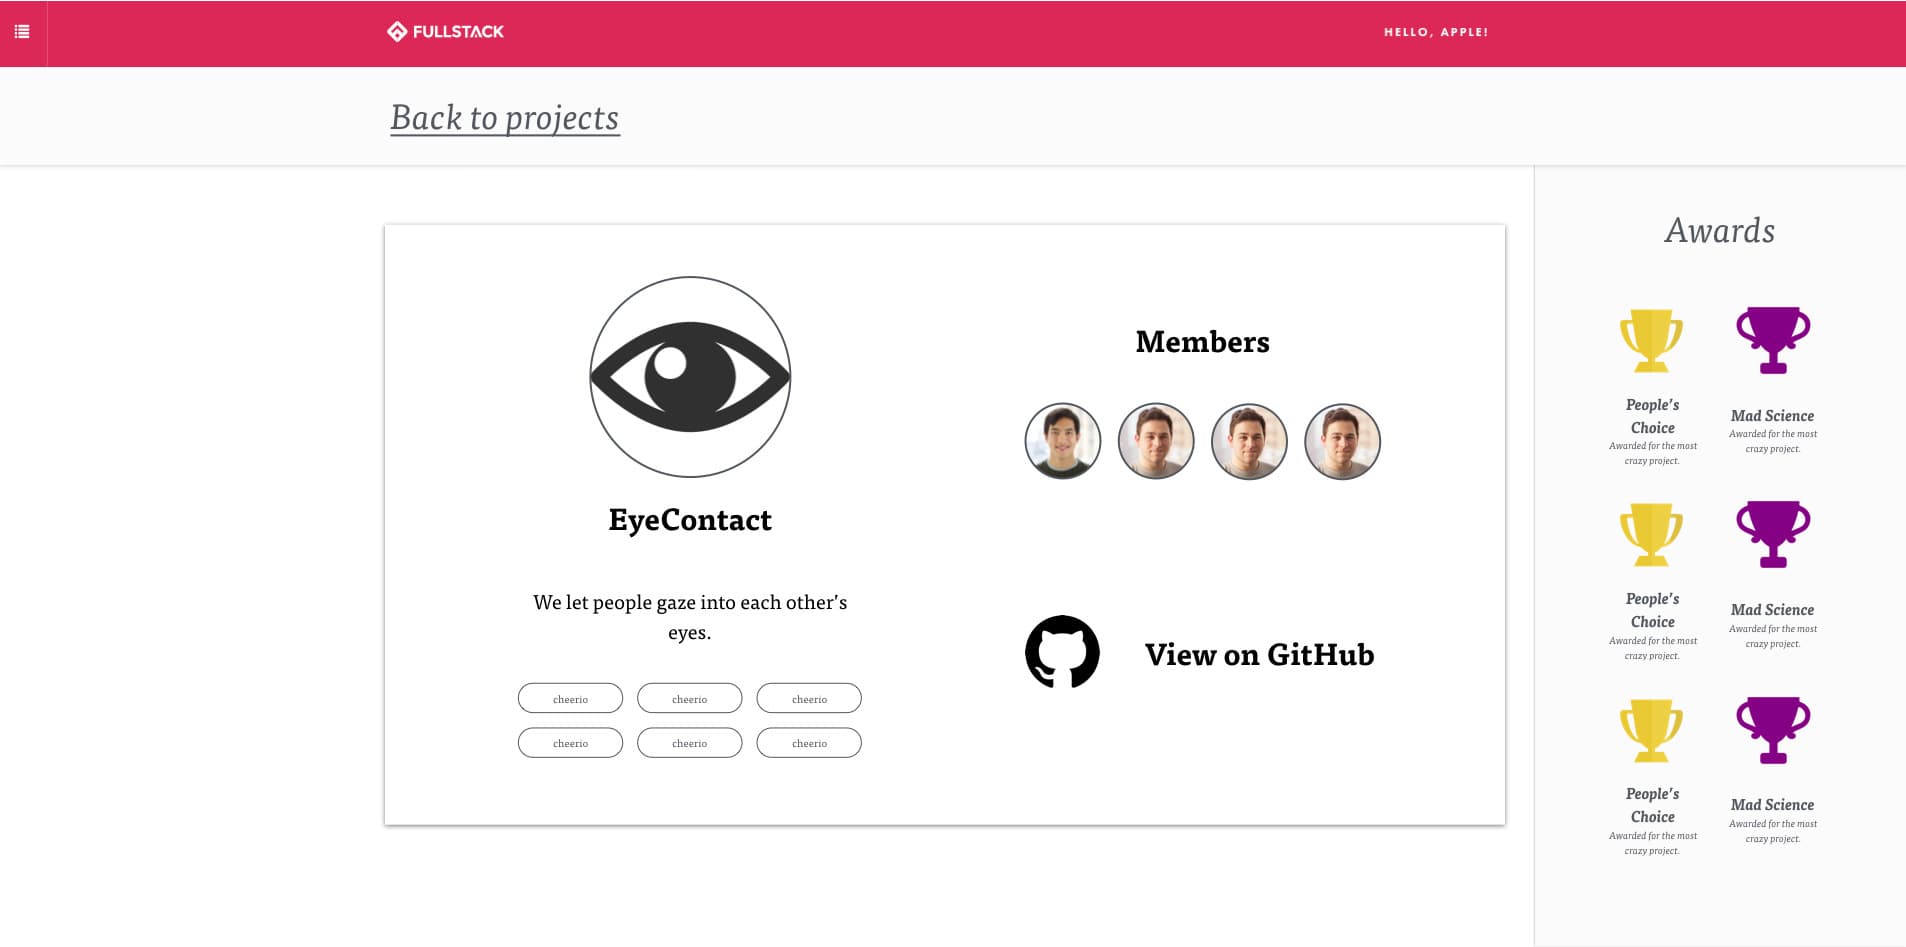
Task: Click the bottom gold People's Choice trophy
Action: tap(1651, 729)
